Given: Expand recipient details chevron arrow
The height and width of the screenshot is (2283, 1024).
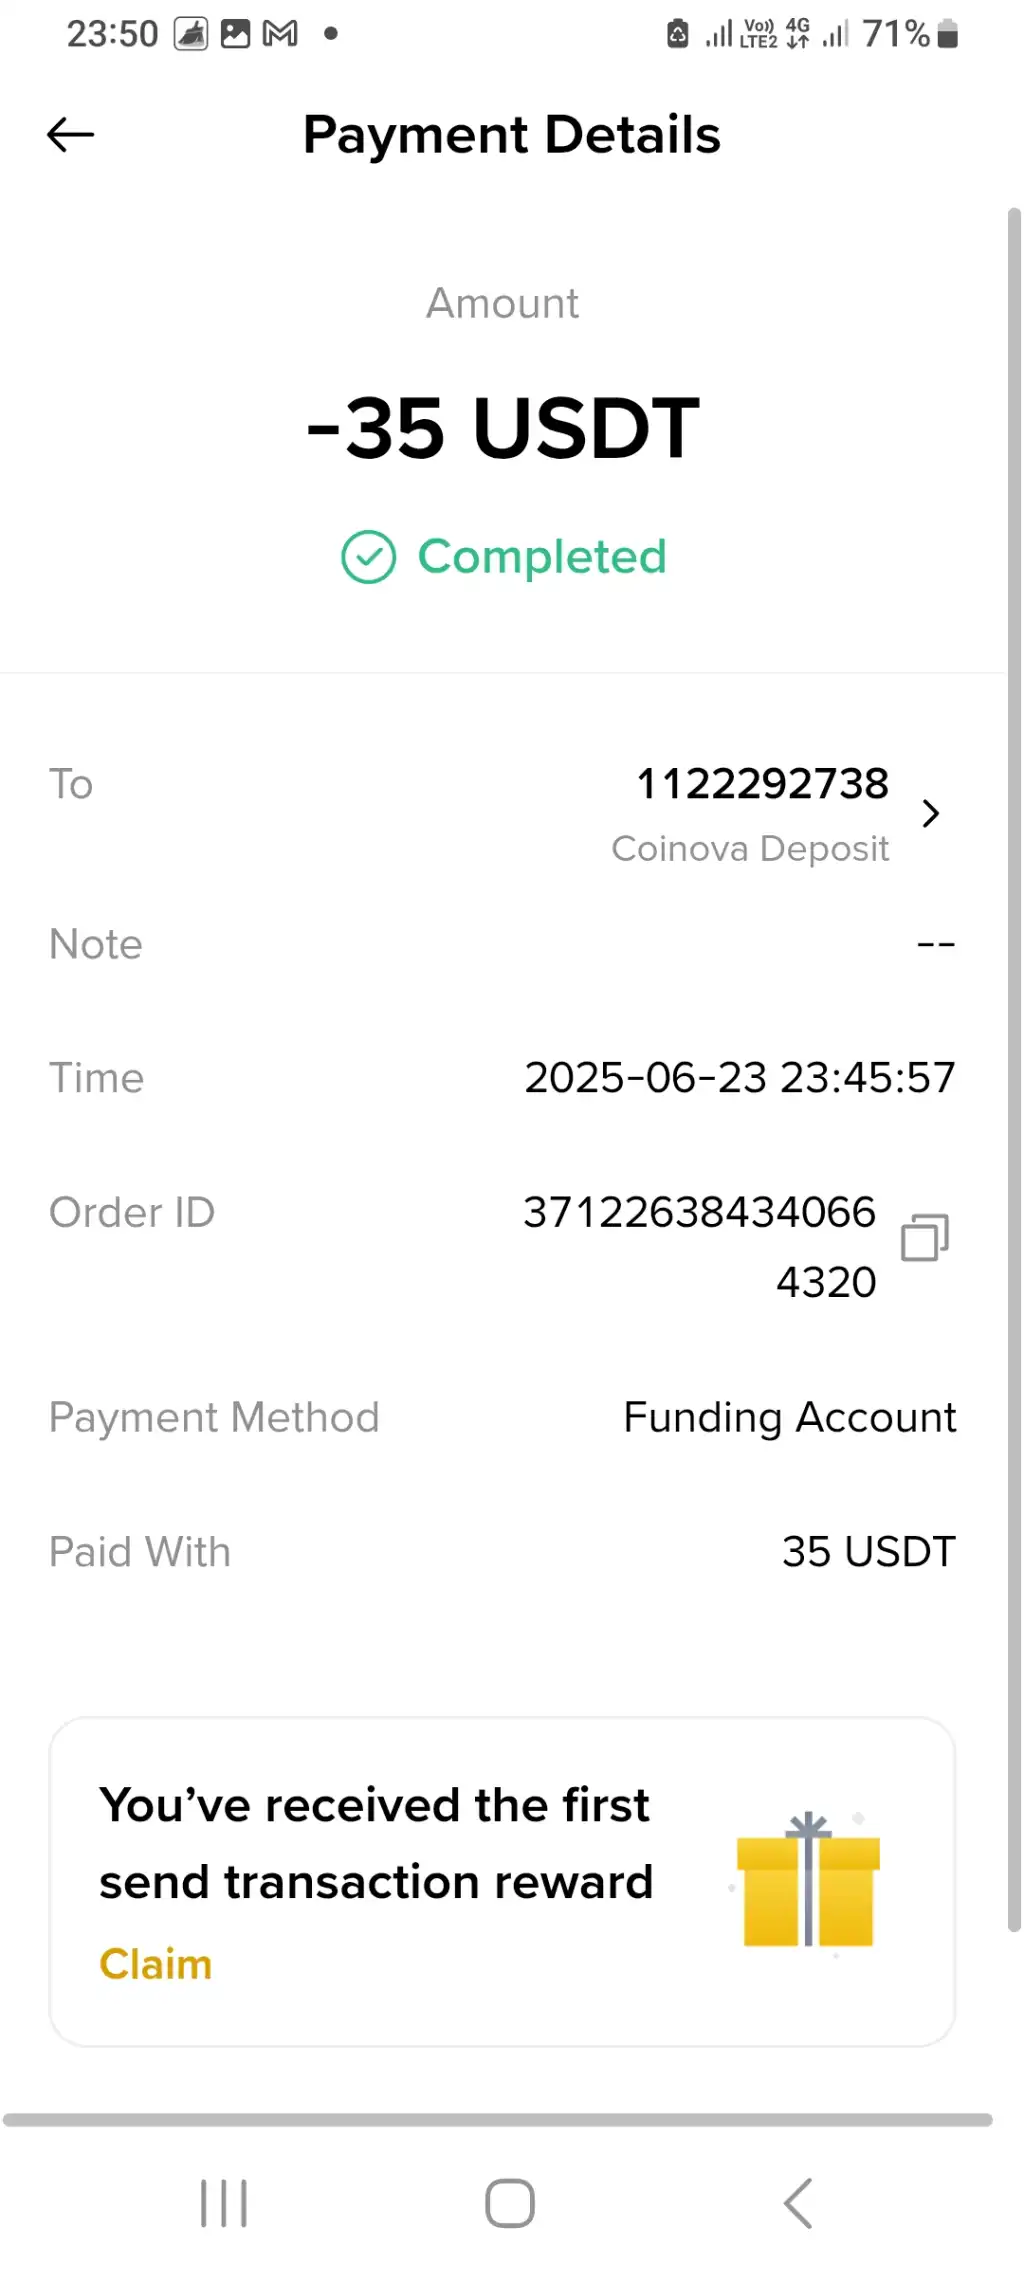Looking at the screenshot, I should [x=931, y=814].
